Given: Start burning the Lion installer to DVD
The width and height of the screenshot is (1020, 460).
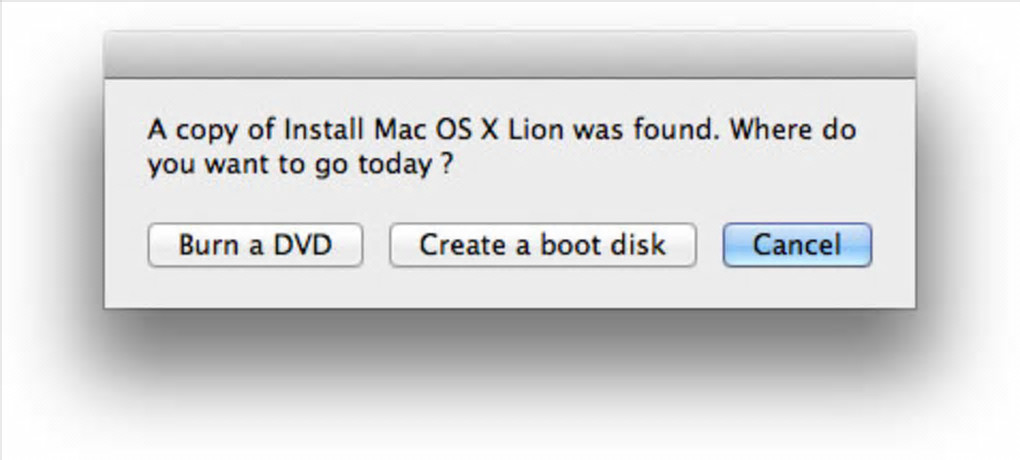Looking at the screenshot, I should (x=255, y=245).
